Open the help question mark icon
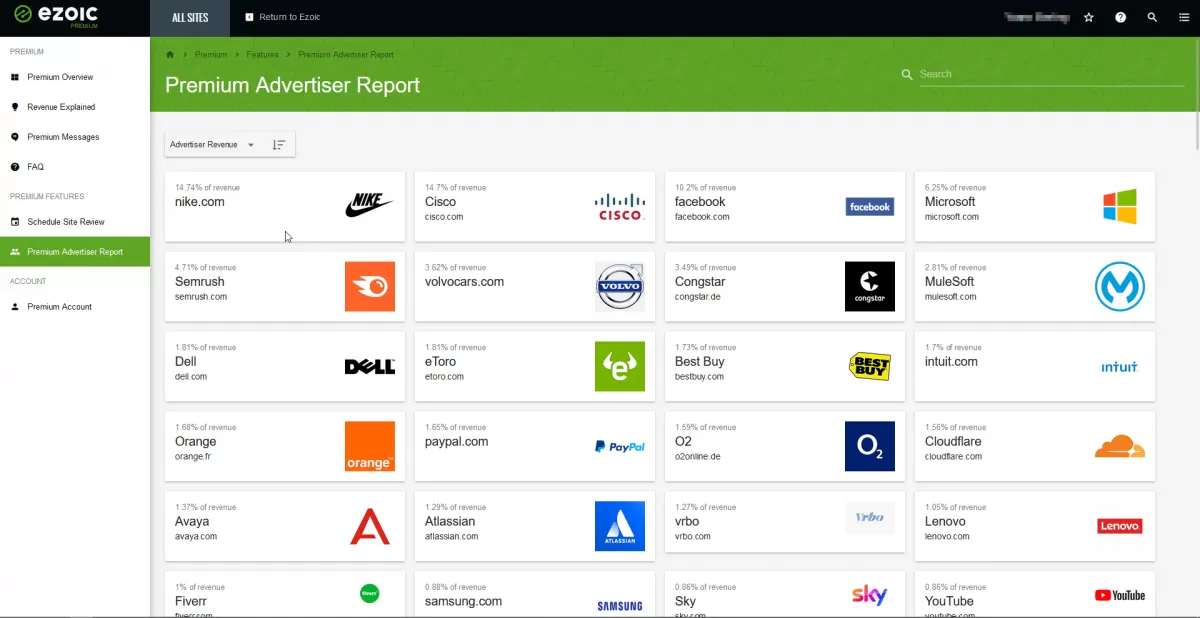Viewport: 1200px width, 618px height. click(x=1121, y=17)
